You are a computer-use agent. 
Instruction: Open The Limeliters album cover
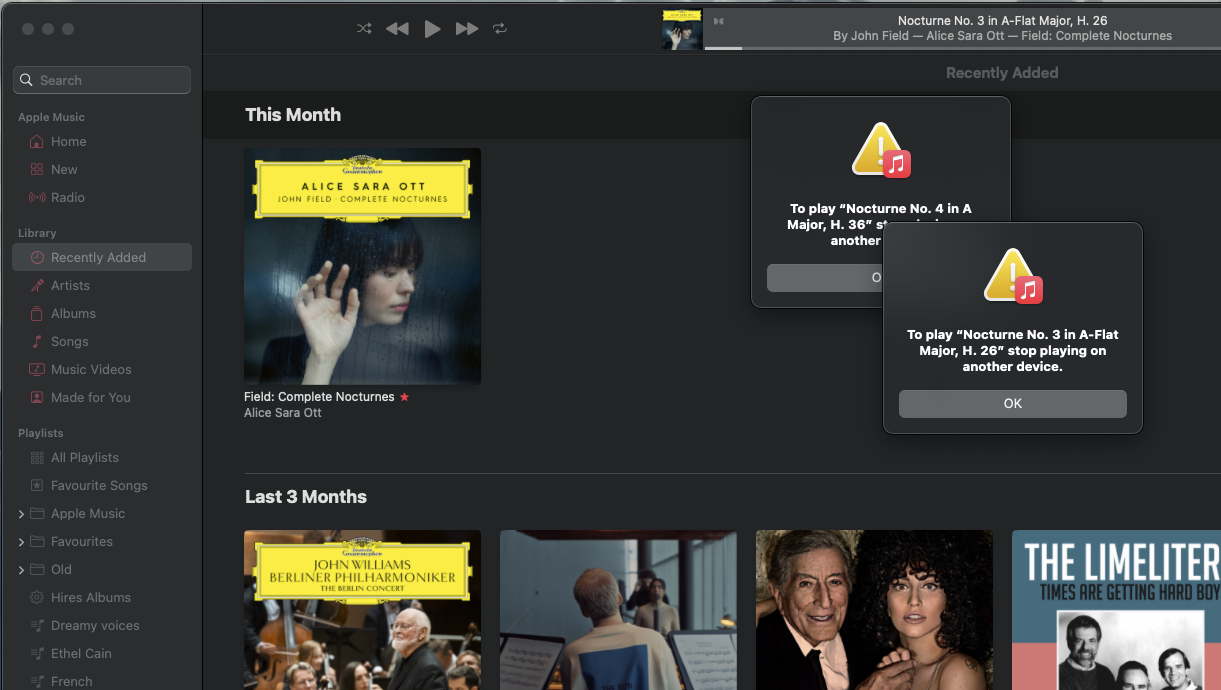click(1116, 610)
